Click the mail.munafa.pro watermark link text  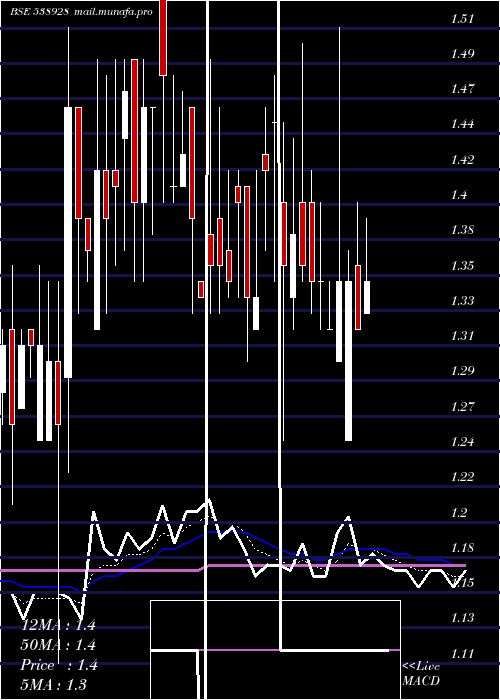[x=113, y=12]
